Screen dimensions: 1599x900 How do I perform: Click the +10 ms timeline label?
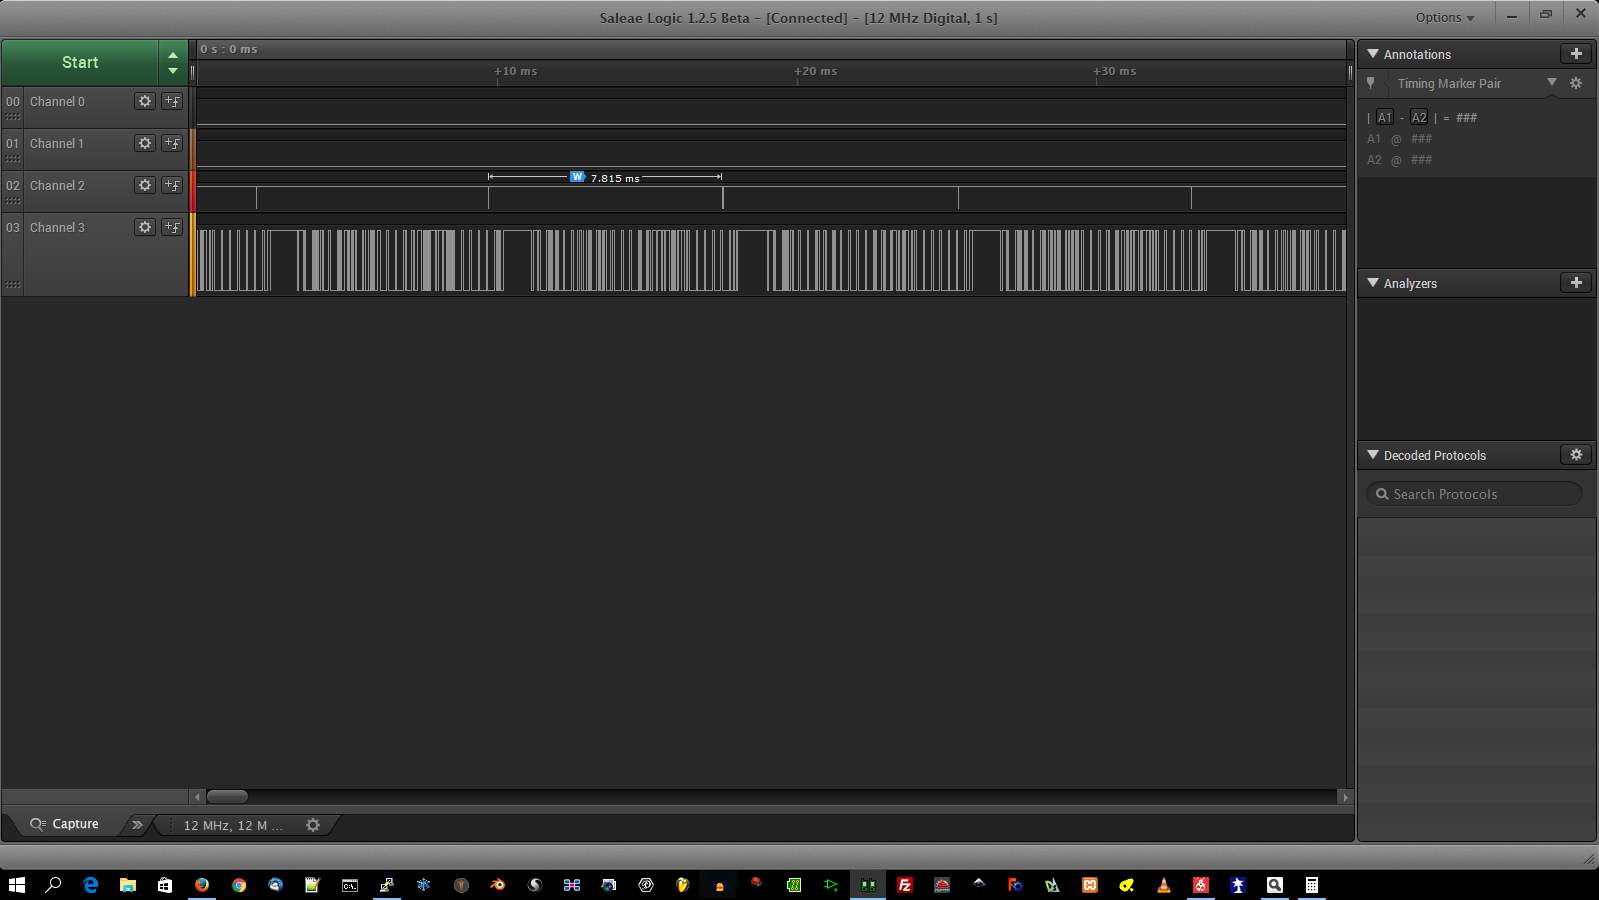point(516,71)
